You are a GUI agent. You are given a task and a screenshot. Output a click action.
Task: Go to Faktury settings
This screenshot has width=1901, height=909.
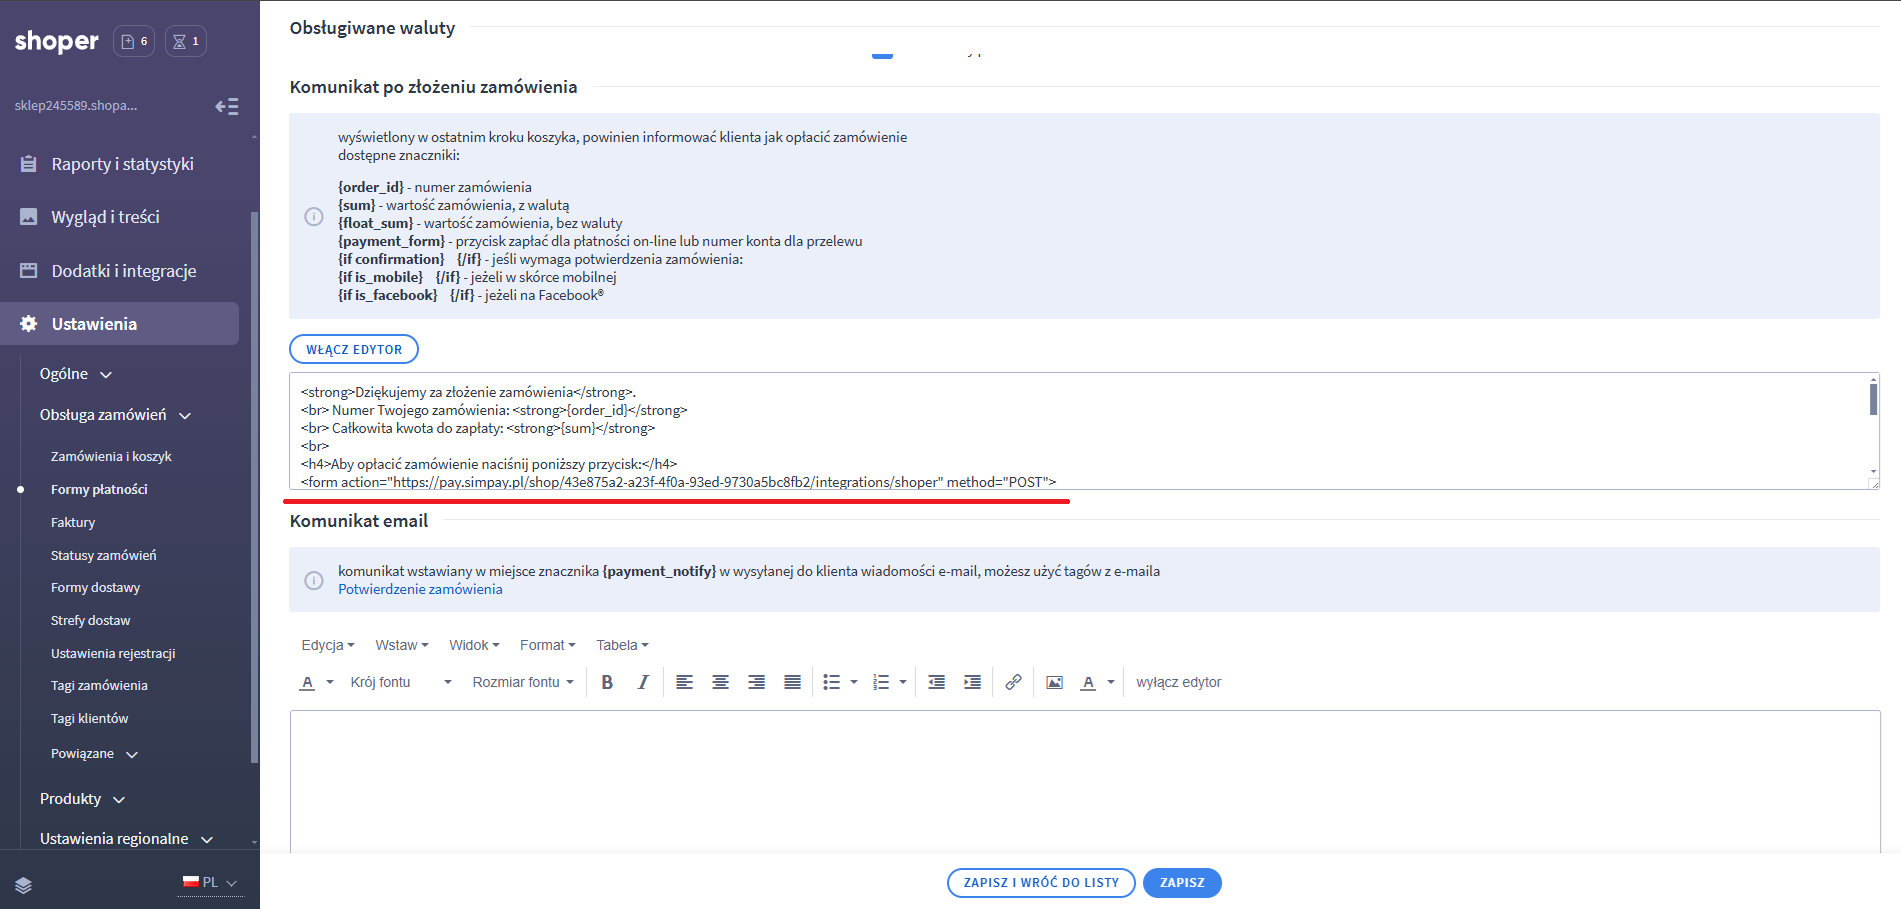click(x=73, y=522)
